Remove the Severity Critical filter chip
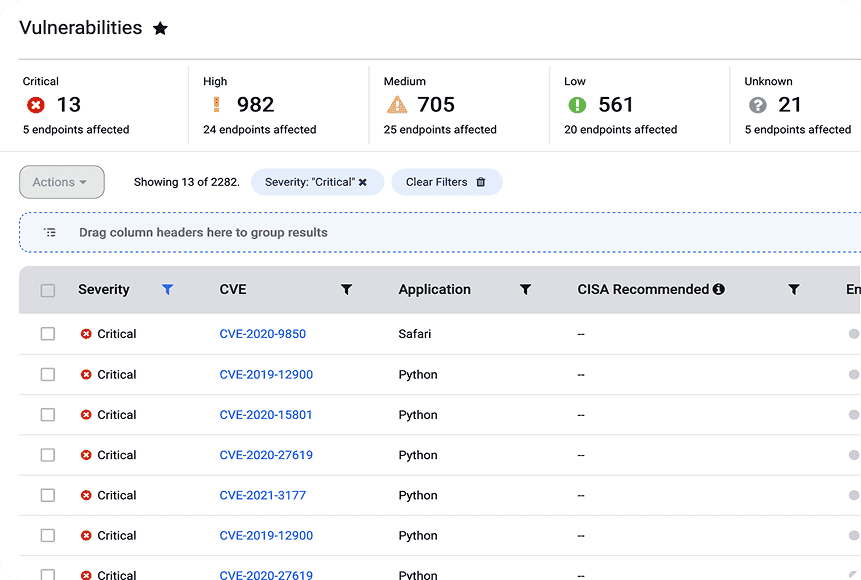Image resolution: width=861 pixels, height=580 pixels. pyautogui.click(x=365, y=182)
